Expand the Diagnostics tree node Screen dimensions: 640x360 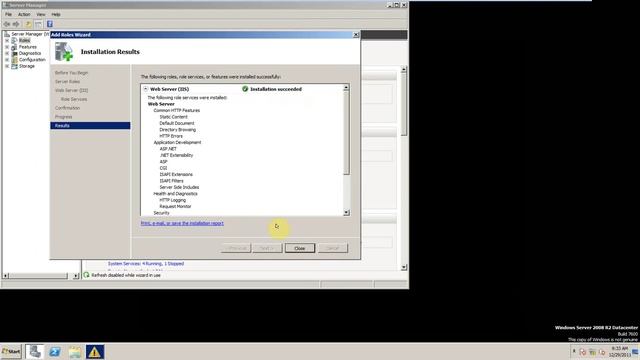pos(7,53)
